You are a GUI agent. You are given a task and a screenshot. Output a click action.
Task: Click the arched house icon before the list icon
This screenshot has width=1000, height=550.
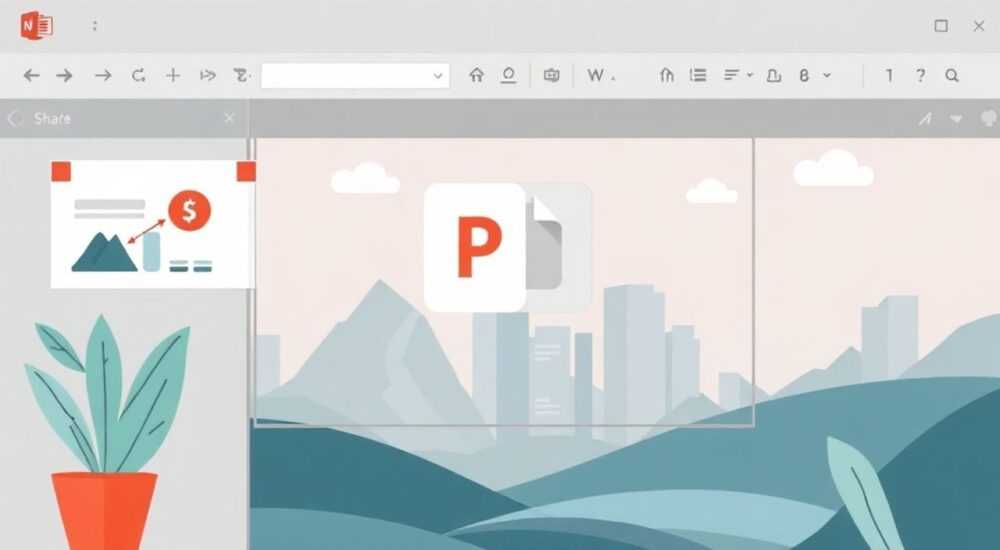click(666, 76)
